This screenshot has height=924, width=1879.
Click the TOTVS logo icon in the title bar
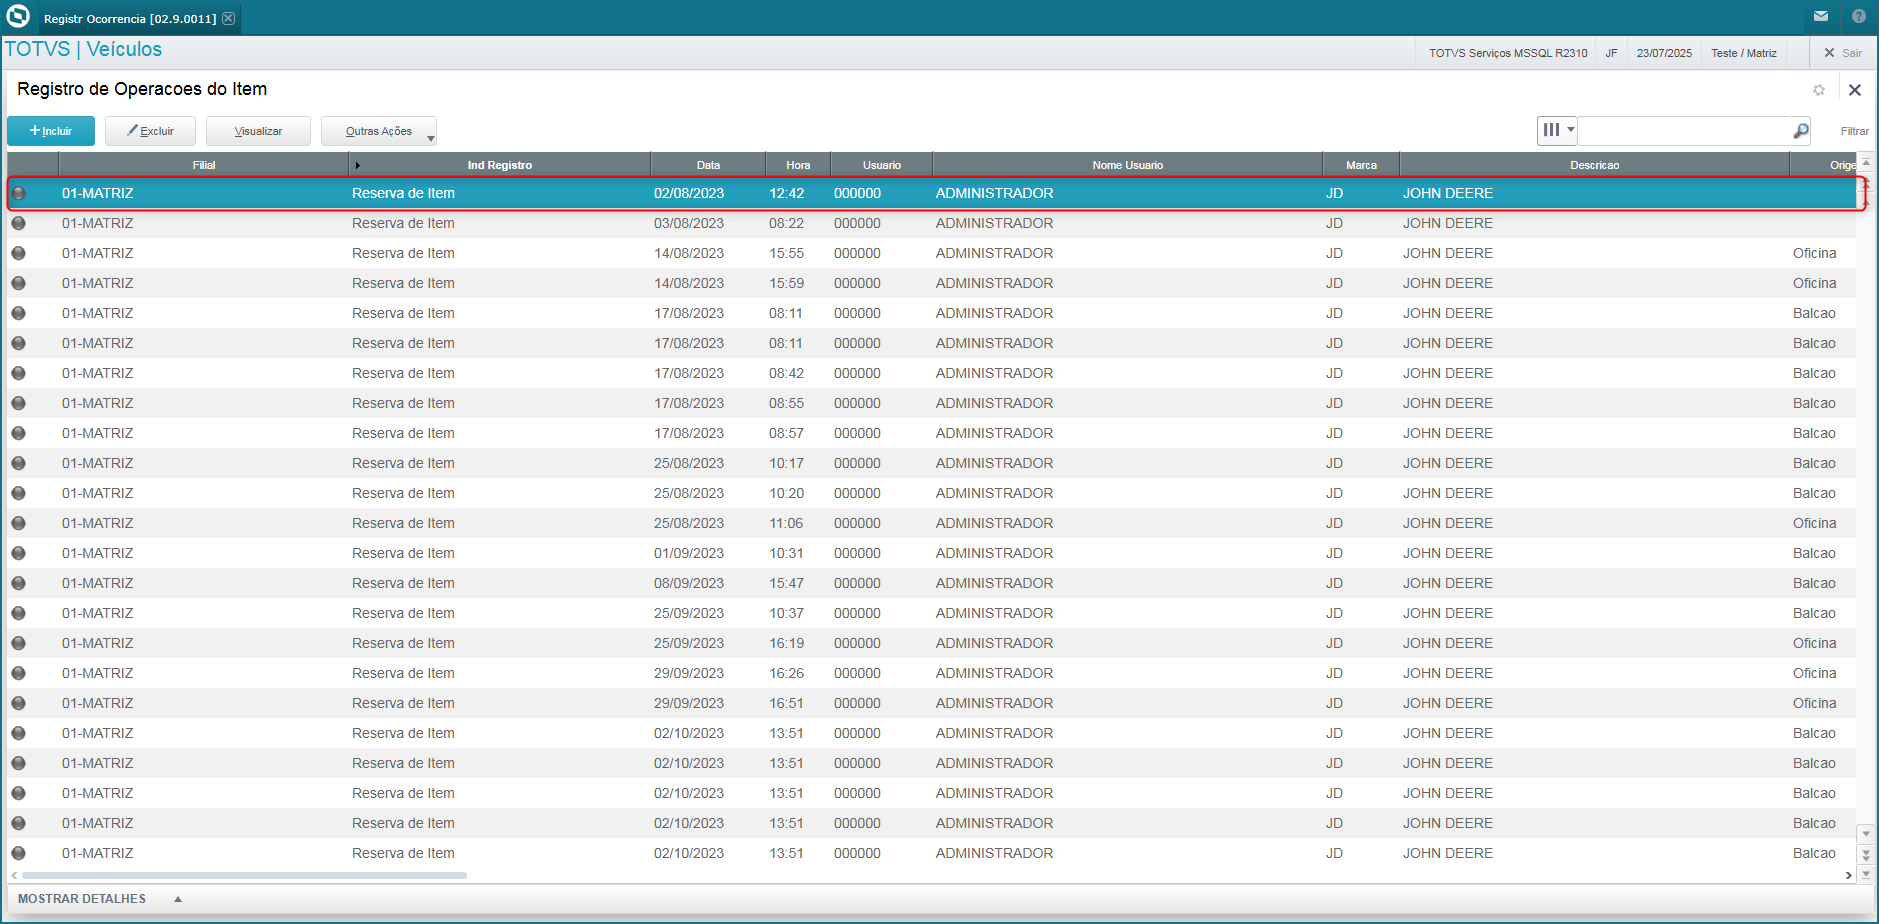18,17
